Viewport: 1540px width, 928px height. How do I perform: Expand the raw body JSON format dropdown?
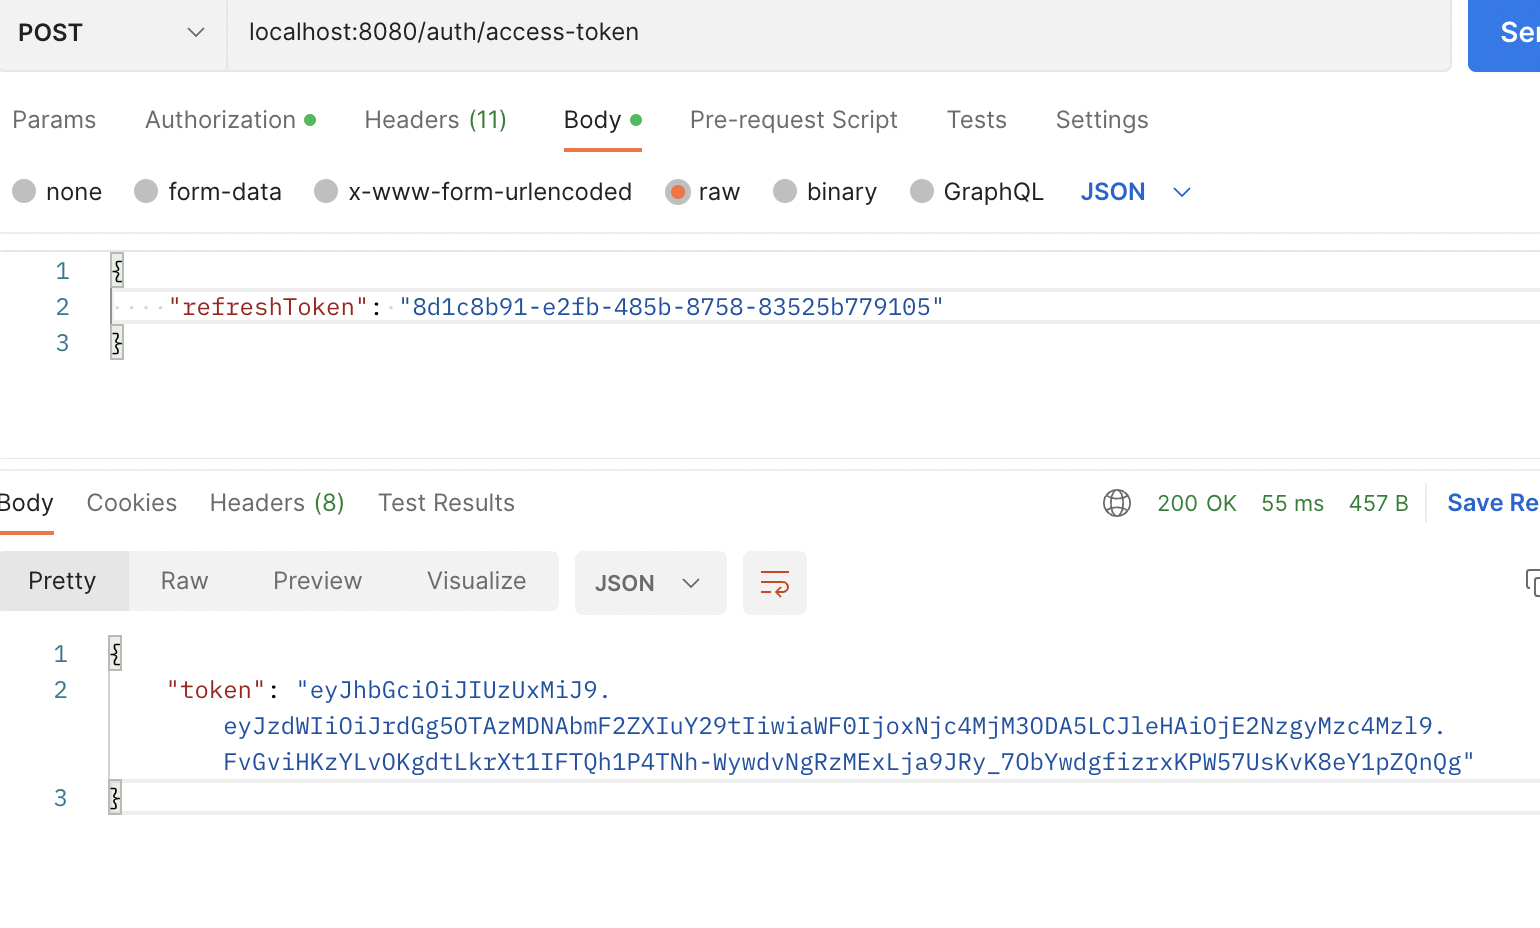[1136, 192]
